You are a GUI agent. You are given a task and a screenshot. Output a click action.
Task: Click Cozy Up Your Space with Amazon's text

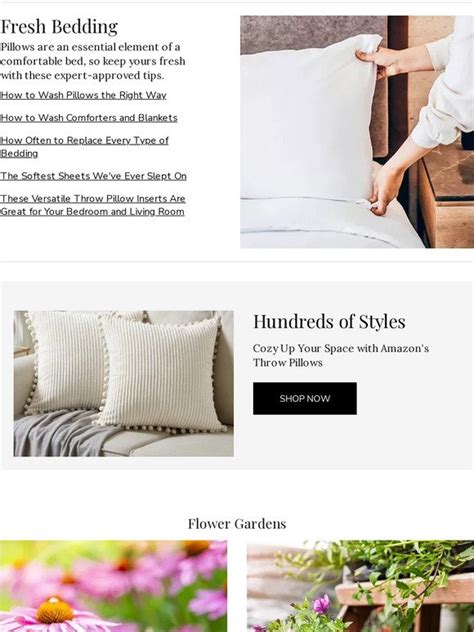(341, 348)
